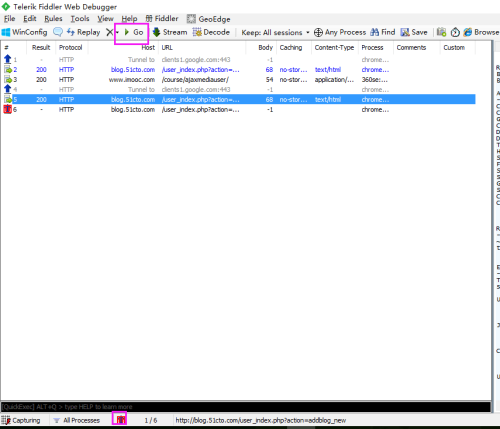
Task: Click the timer clock icon in the toolbar
Action: pyautogui.click(x=455, y=32)
